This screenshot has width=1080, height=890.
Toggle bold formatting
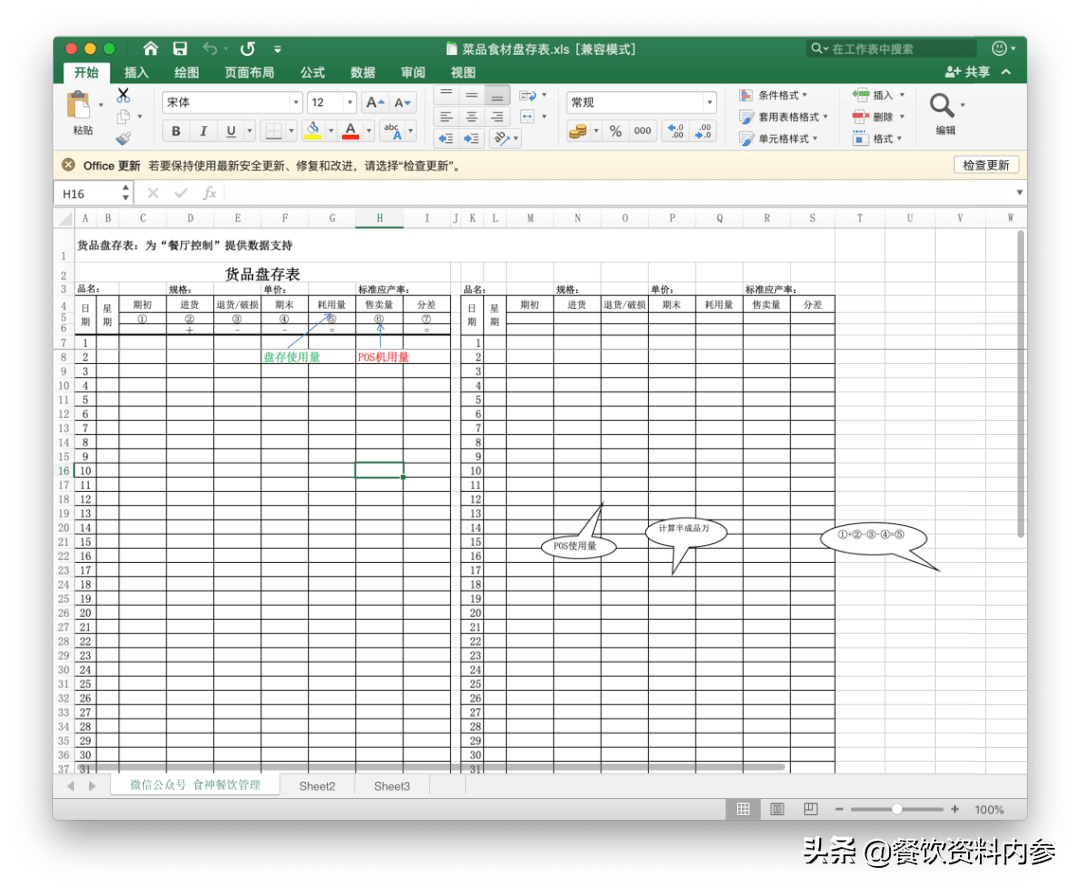pos(176,131)
